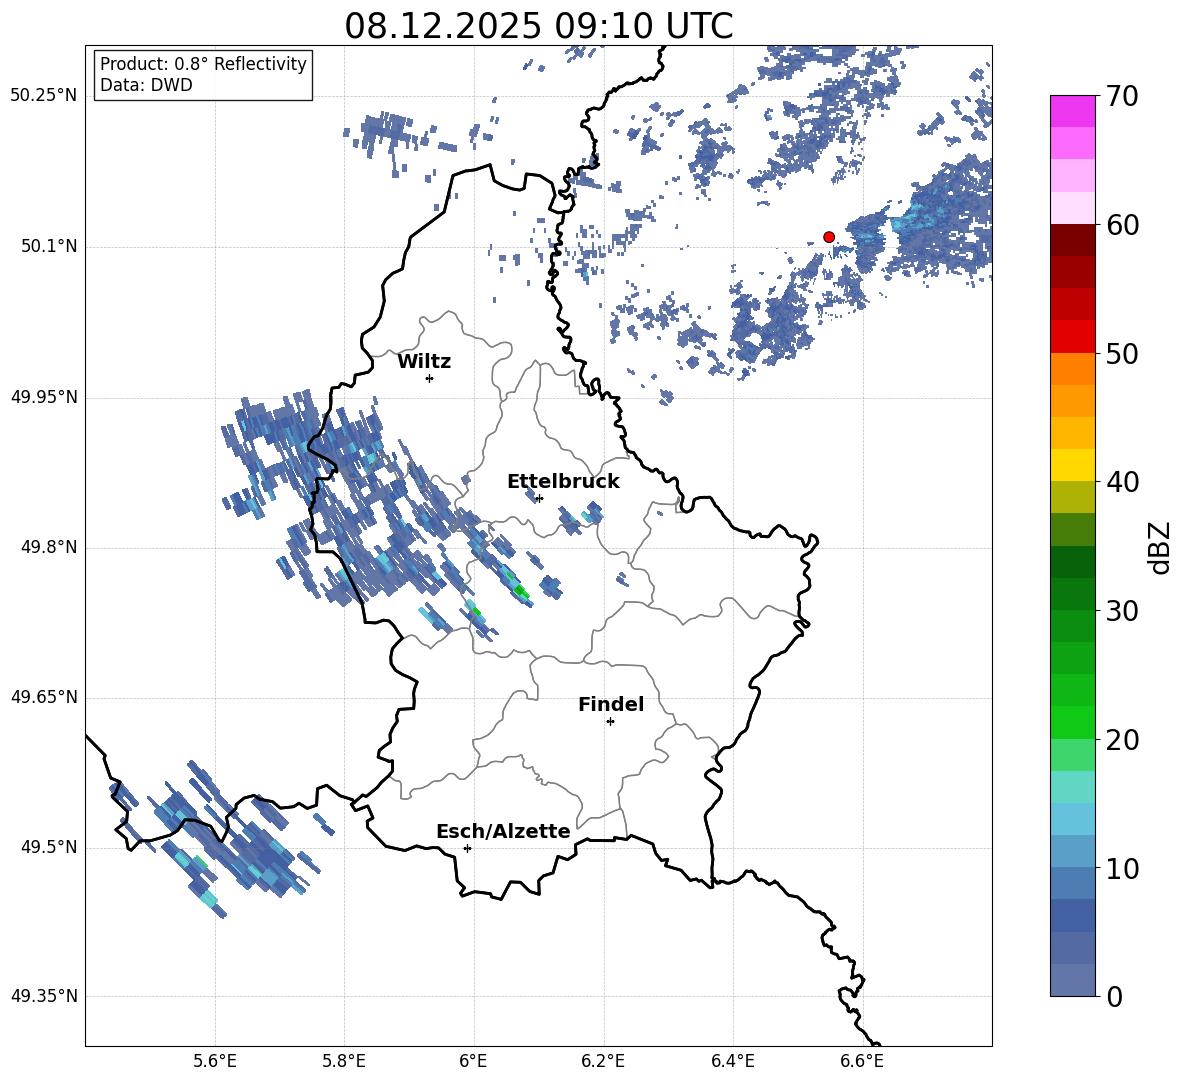Image resolution: width=1184 pixels, height=1081 pixels.
Task: Click the cross marker below Esch/Alzette
Action: pos(467,848)
